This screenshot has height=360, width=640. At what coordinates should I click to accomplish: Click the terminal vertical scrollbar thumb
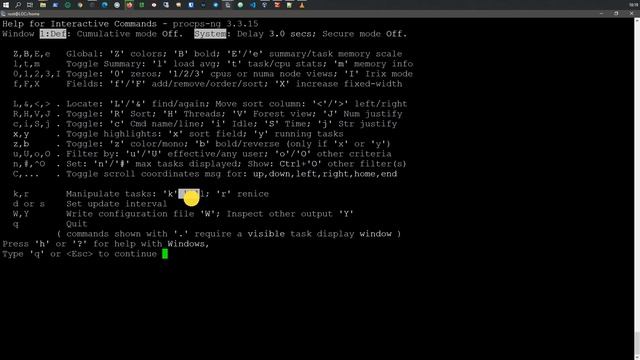(x=637, y=344)
